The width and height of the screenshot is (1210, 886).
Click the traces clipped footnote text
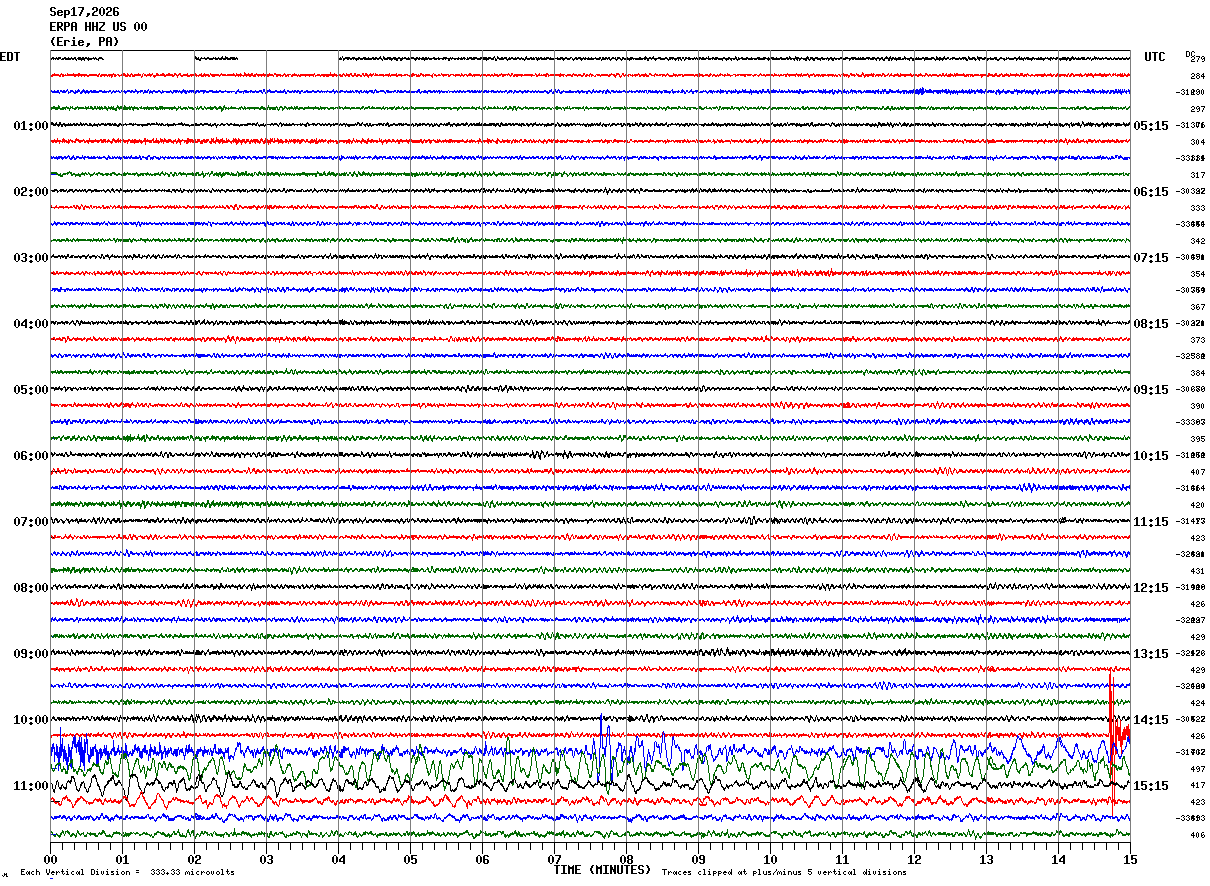784,872
